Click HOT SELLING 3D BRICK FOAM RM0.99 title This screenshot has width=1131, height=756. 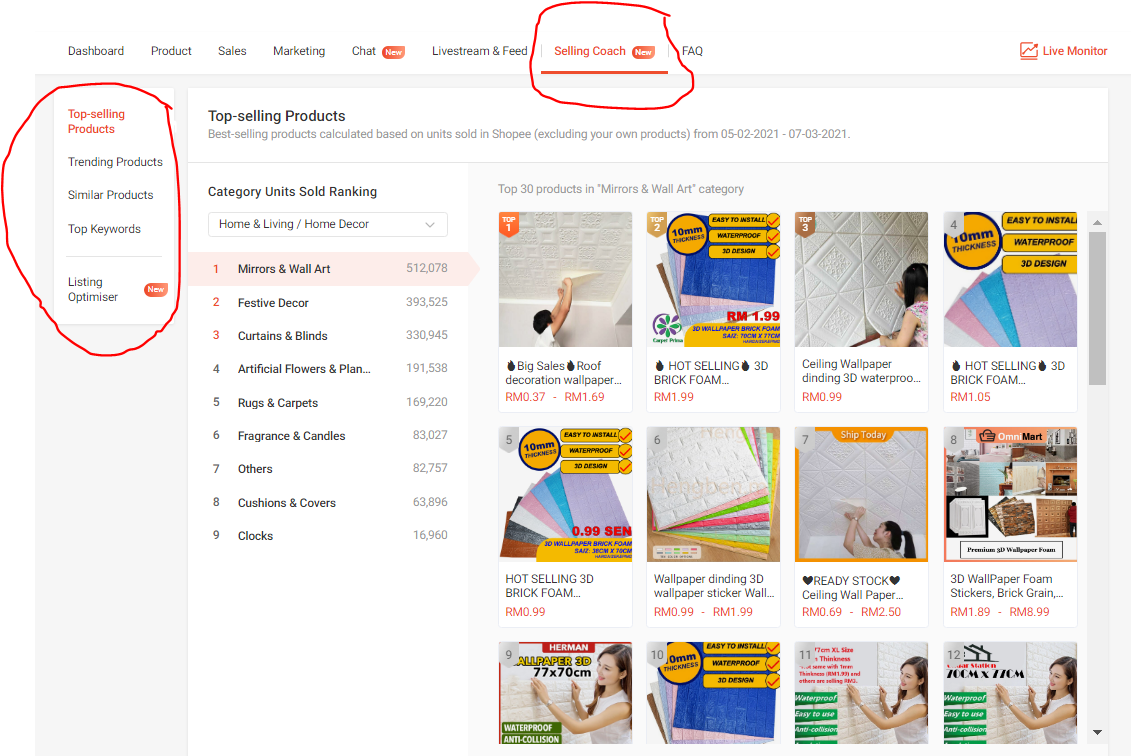click(550, 586)
